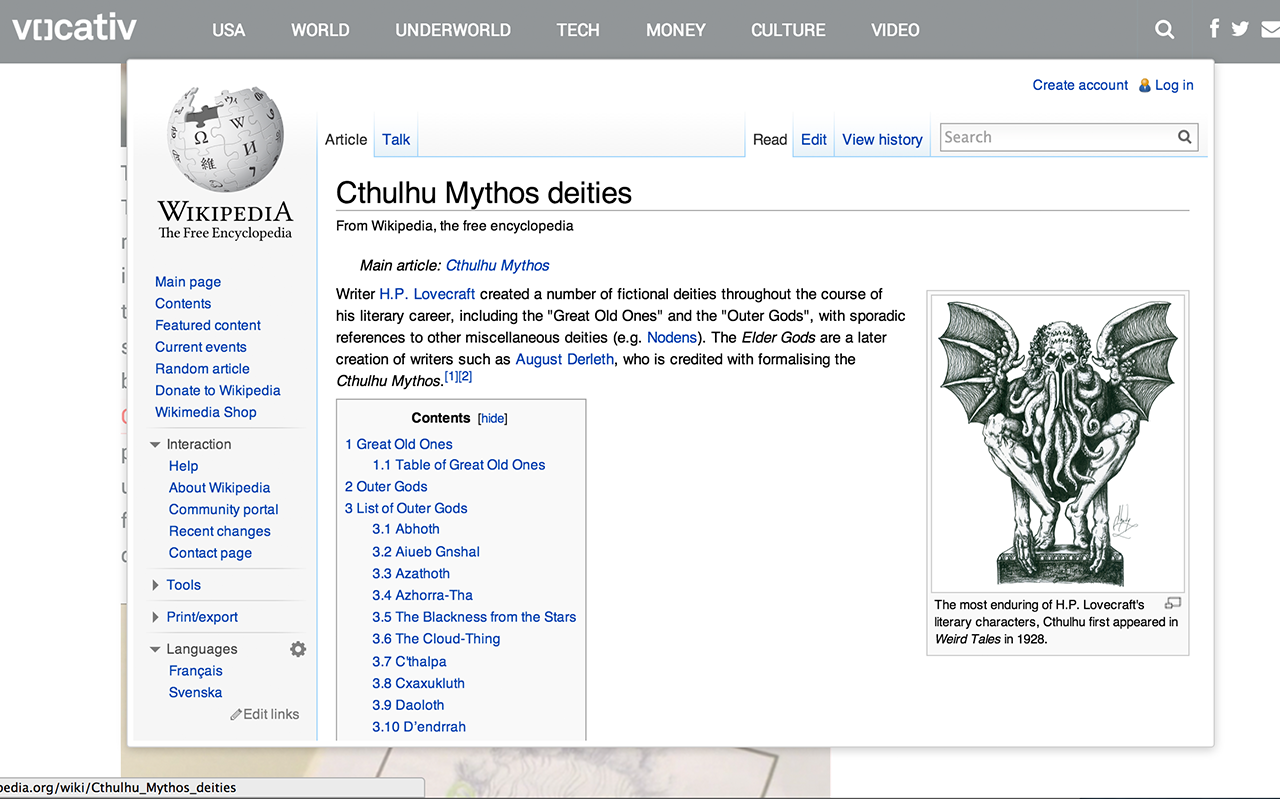Collapse the Interaction sidebar section
The height and width of the screenshot is (800, 1280).
tap(155, 445)
